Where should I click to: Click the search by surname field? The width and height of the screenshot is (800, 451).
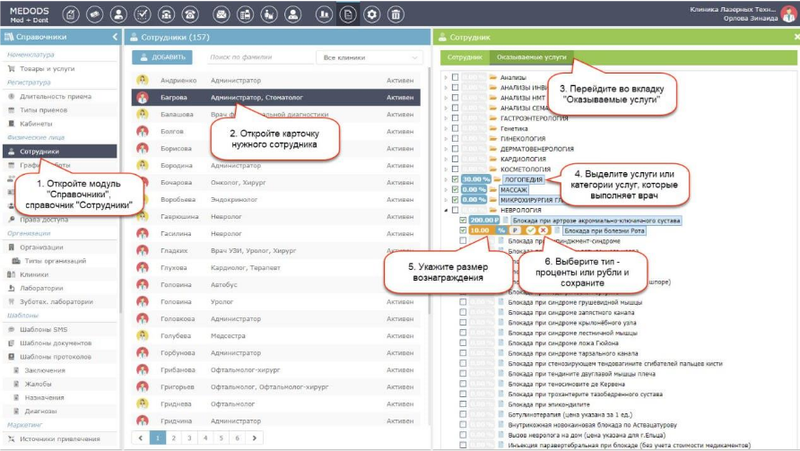[x=258, y=58]
